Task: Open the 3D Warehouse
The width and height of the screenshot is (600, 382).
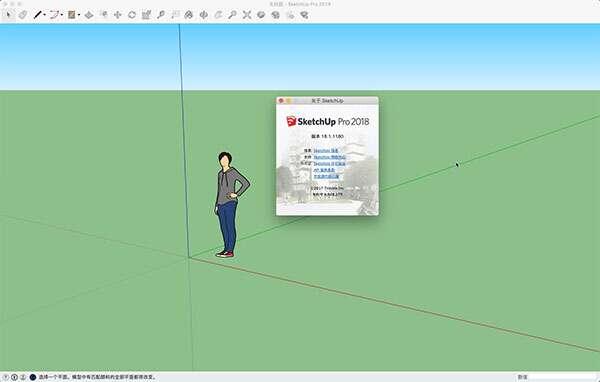Action: (x=261, y=15)
